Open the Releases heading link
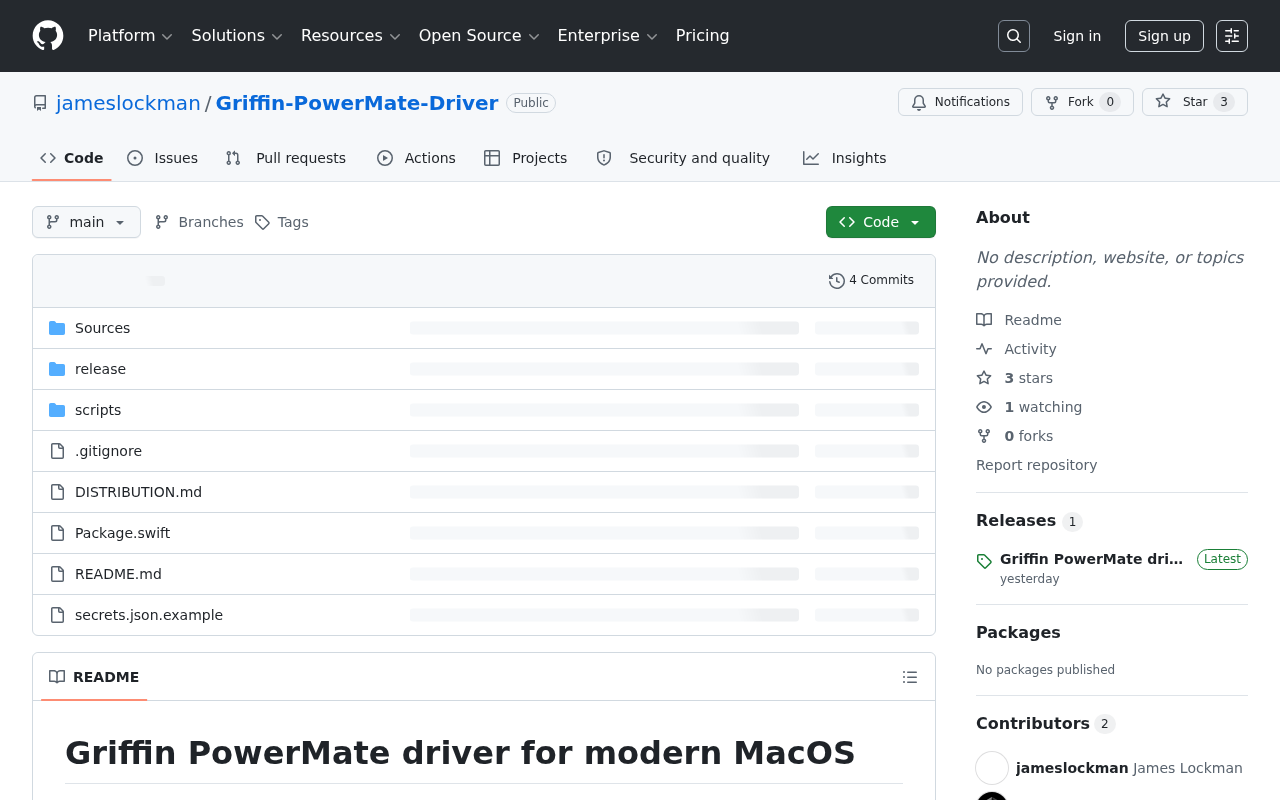Image resolution: width=1280 pixels, height=800 pixels. tap(1029, 521)
